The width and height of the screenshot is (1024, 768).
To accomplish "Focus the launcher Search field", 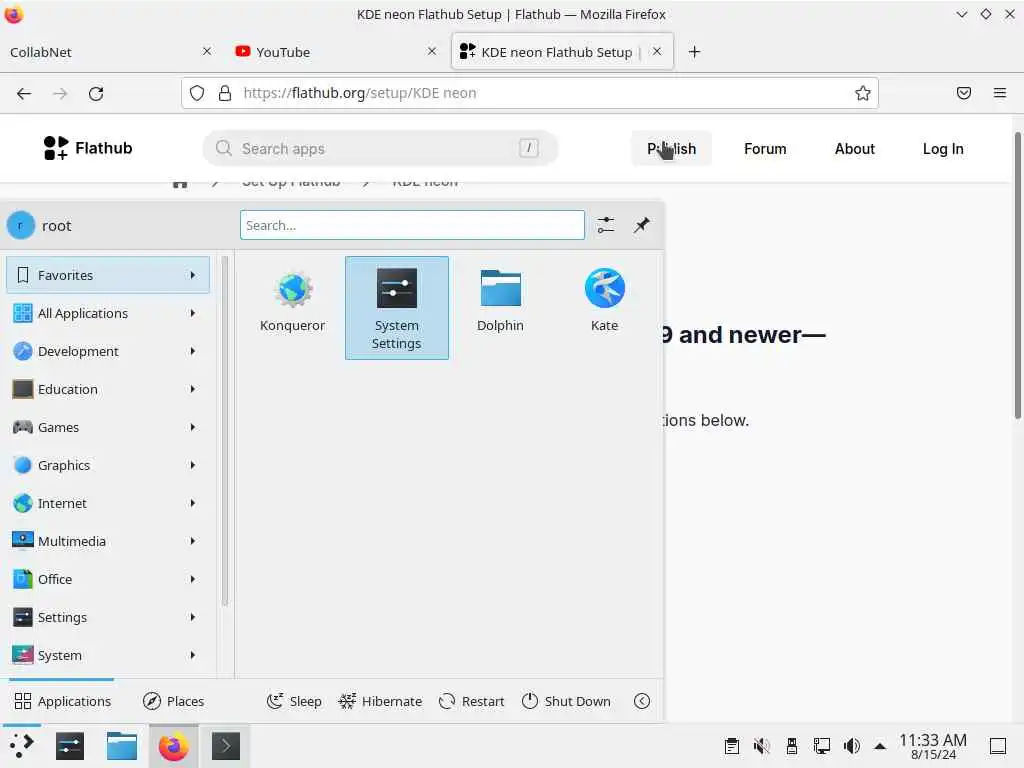I will pyautogui.click(x=412, y=225).
